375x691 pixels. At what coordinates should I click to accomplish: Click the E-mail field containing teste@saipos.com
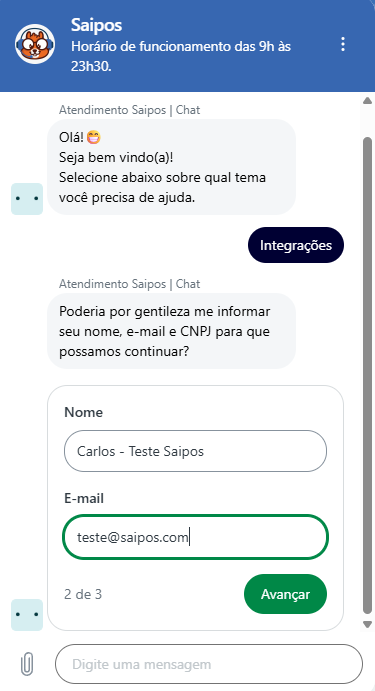(195, 538)
